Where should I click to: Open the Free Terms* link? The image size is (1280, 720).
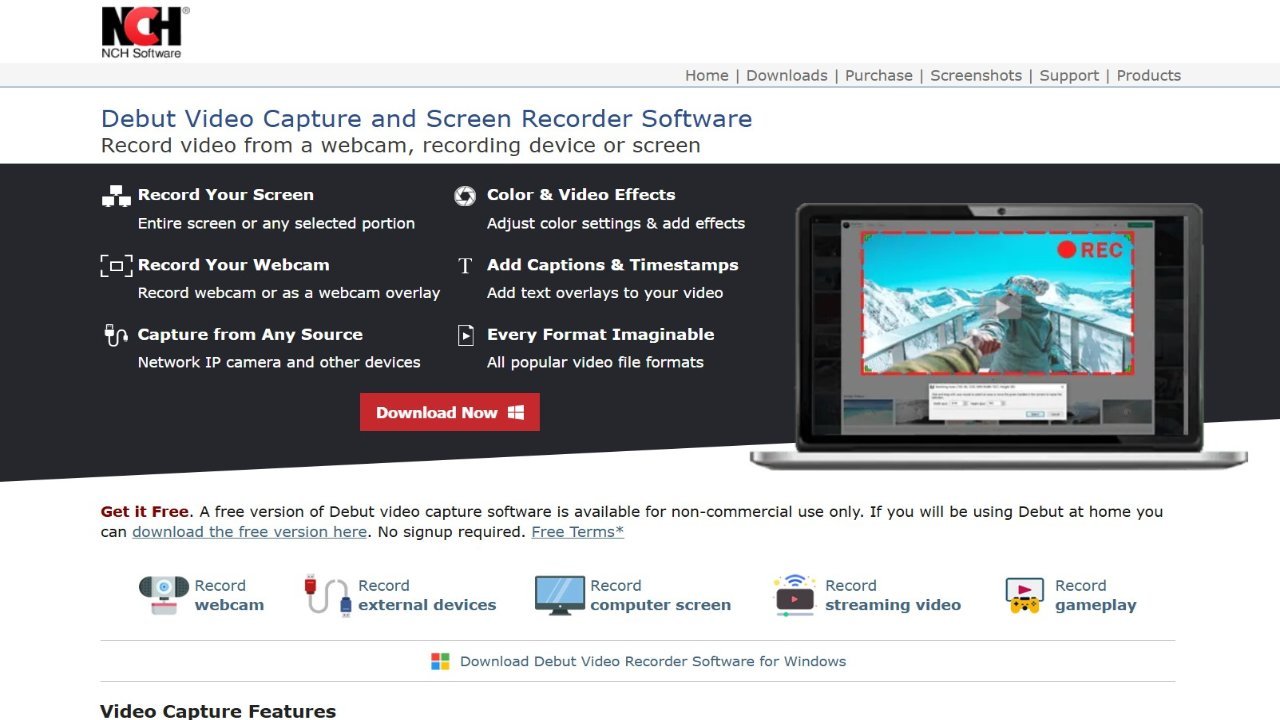(x=578, y=532)
